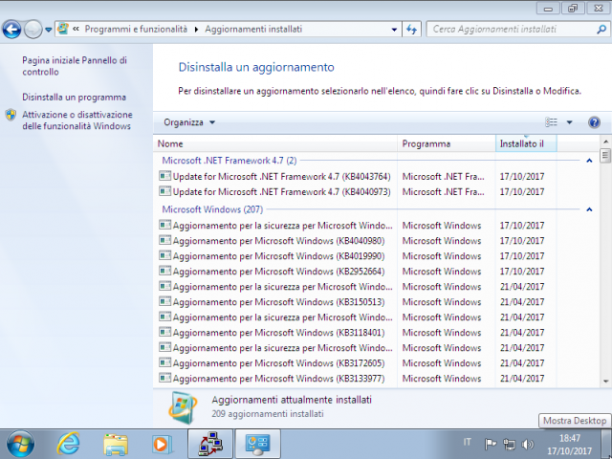This screenshot has height=459, width=612.
Task: Sort by the Nome column header
Action: point(275,144)
